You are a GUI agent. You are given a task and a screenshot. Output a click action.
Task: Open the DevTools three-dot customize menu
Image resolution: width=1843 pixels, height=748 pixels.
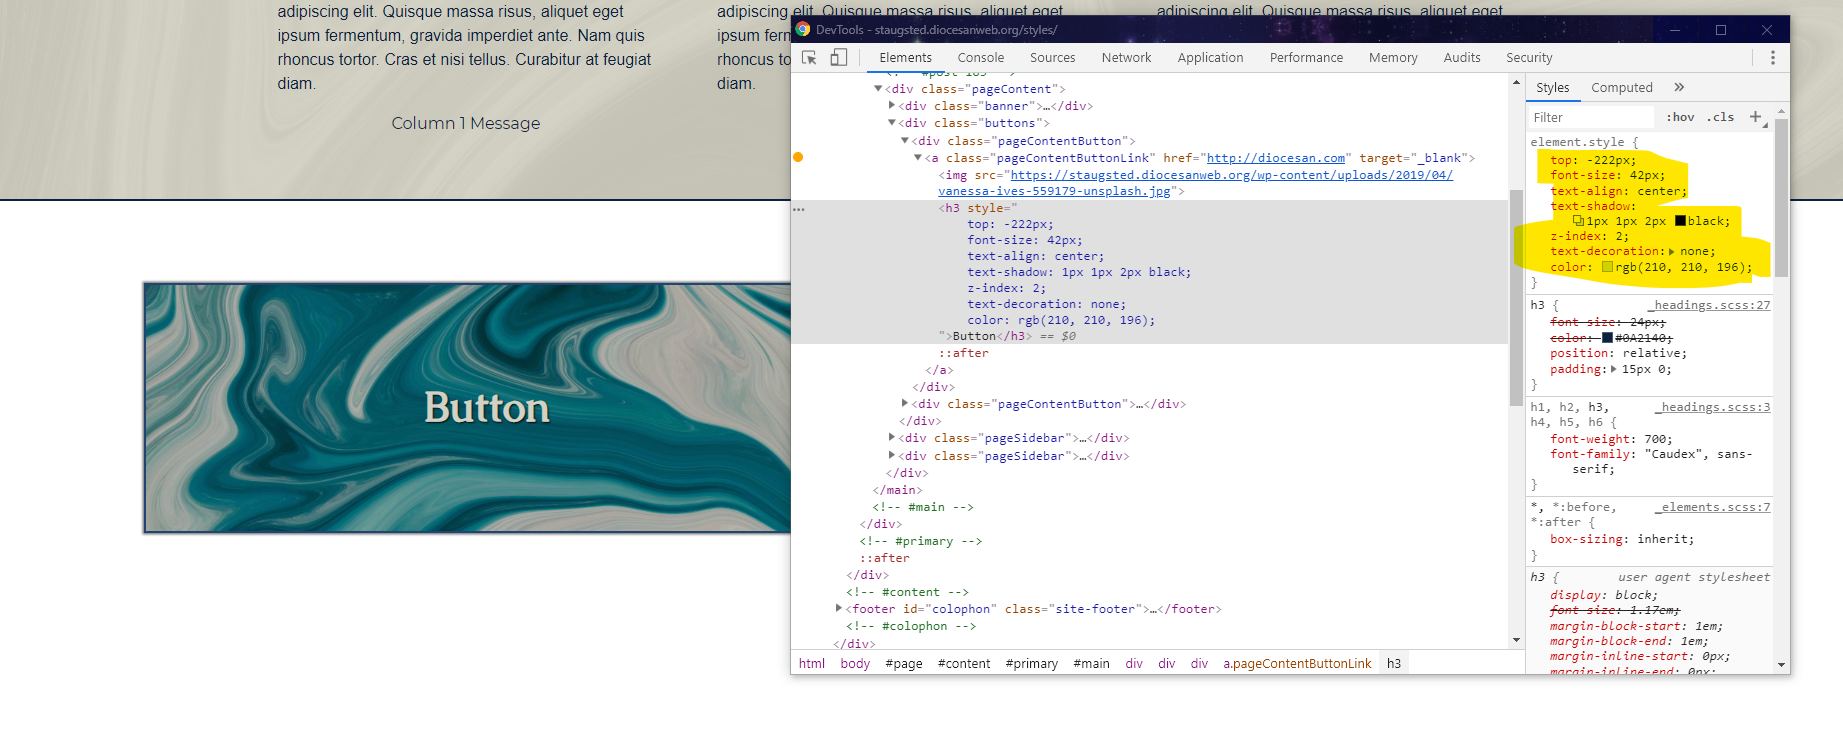coord(1772,58)
